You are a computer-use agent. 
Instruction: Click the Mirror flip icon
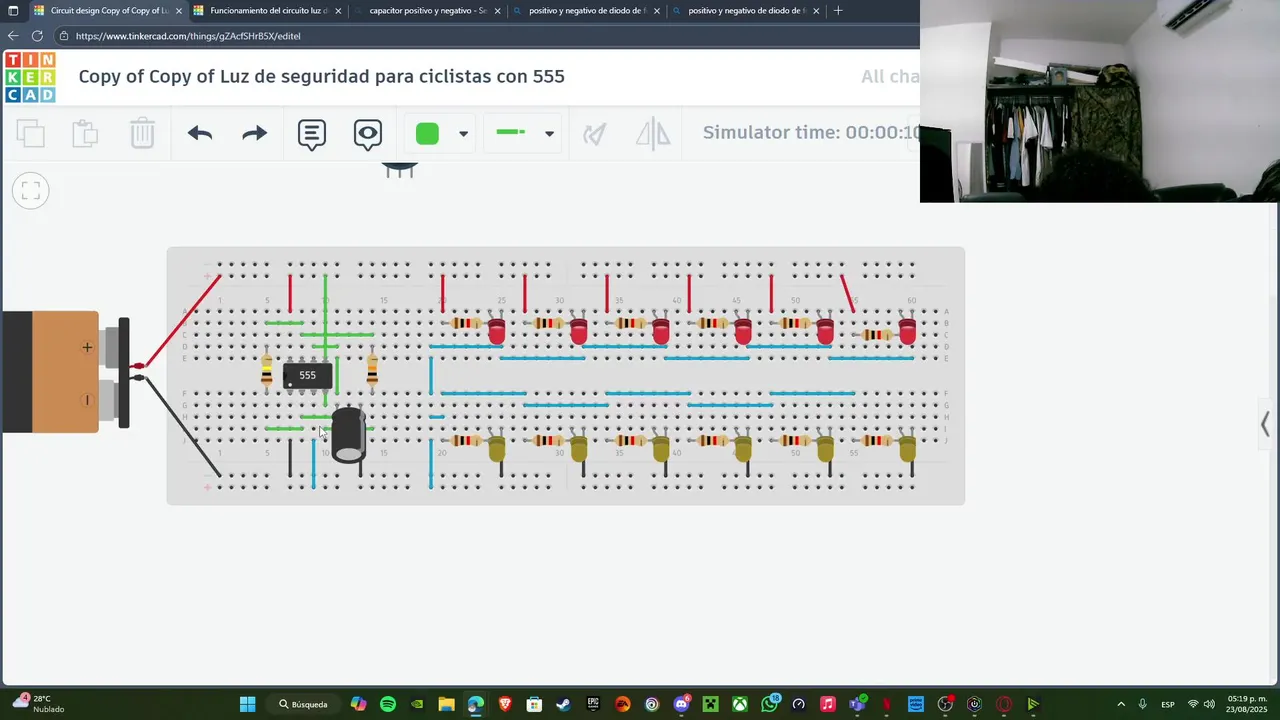click(x=653, y=133)
